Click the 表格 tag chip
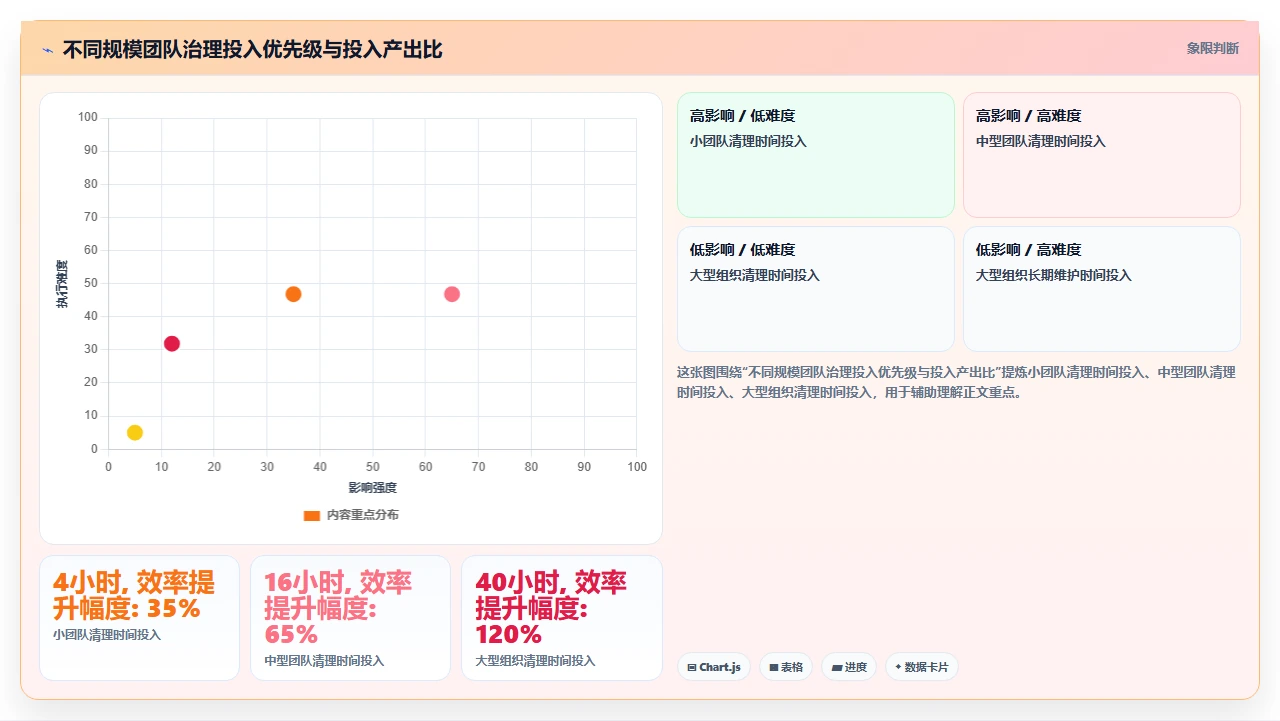This screenshot has width=1280, height=721. pyautogui.click(x=786, y=667)
